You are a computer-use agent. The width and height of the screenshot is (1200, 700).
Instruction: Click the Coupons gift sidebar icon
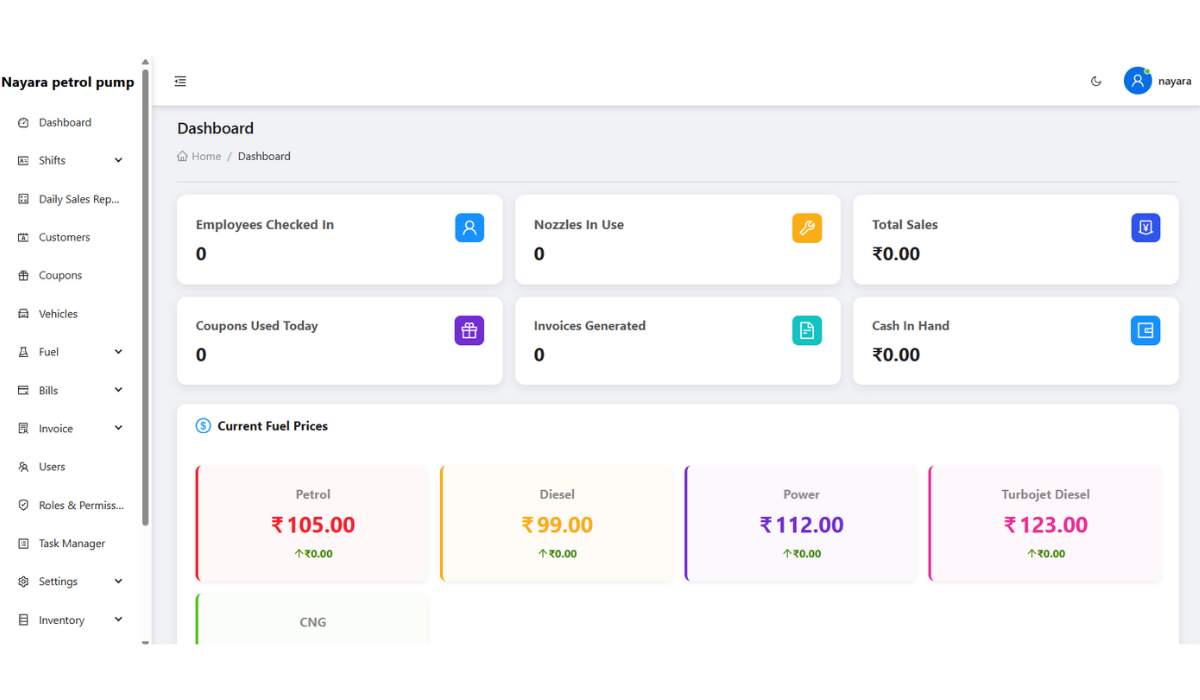24,276
